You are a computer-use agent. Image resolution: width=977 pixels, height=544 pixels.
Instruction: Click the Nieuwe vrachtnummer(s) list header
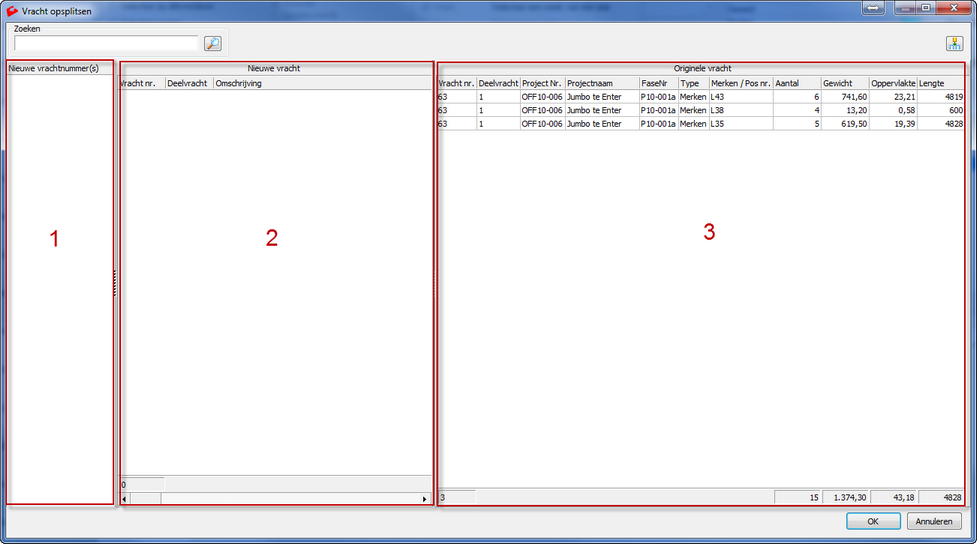[x=59, y=69]
